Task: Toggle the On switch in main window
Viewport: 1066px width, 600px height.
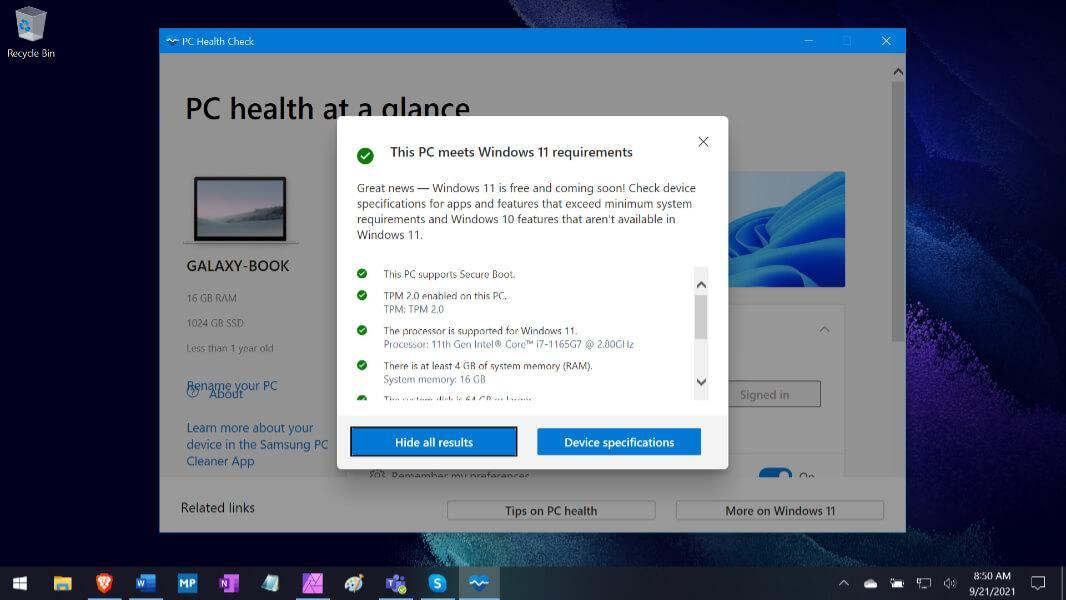Action: [x=775, y=472]
